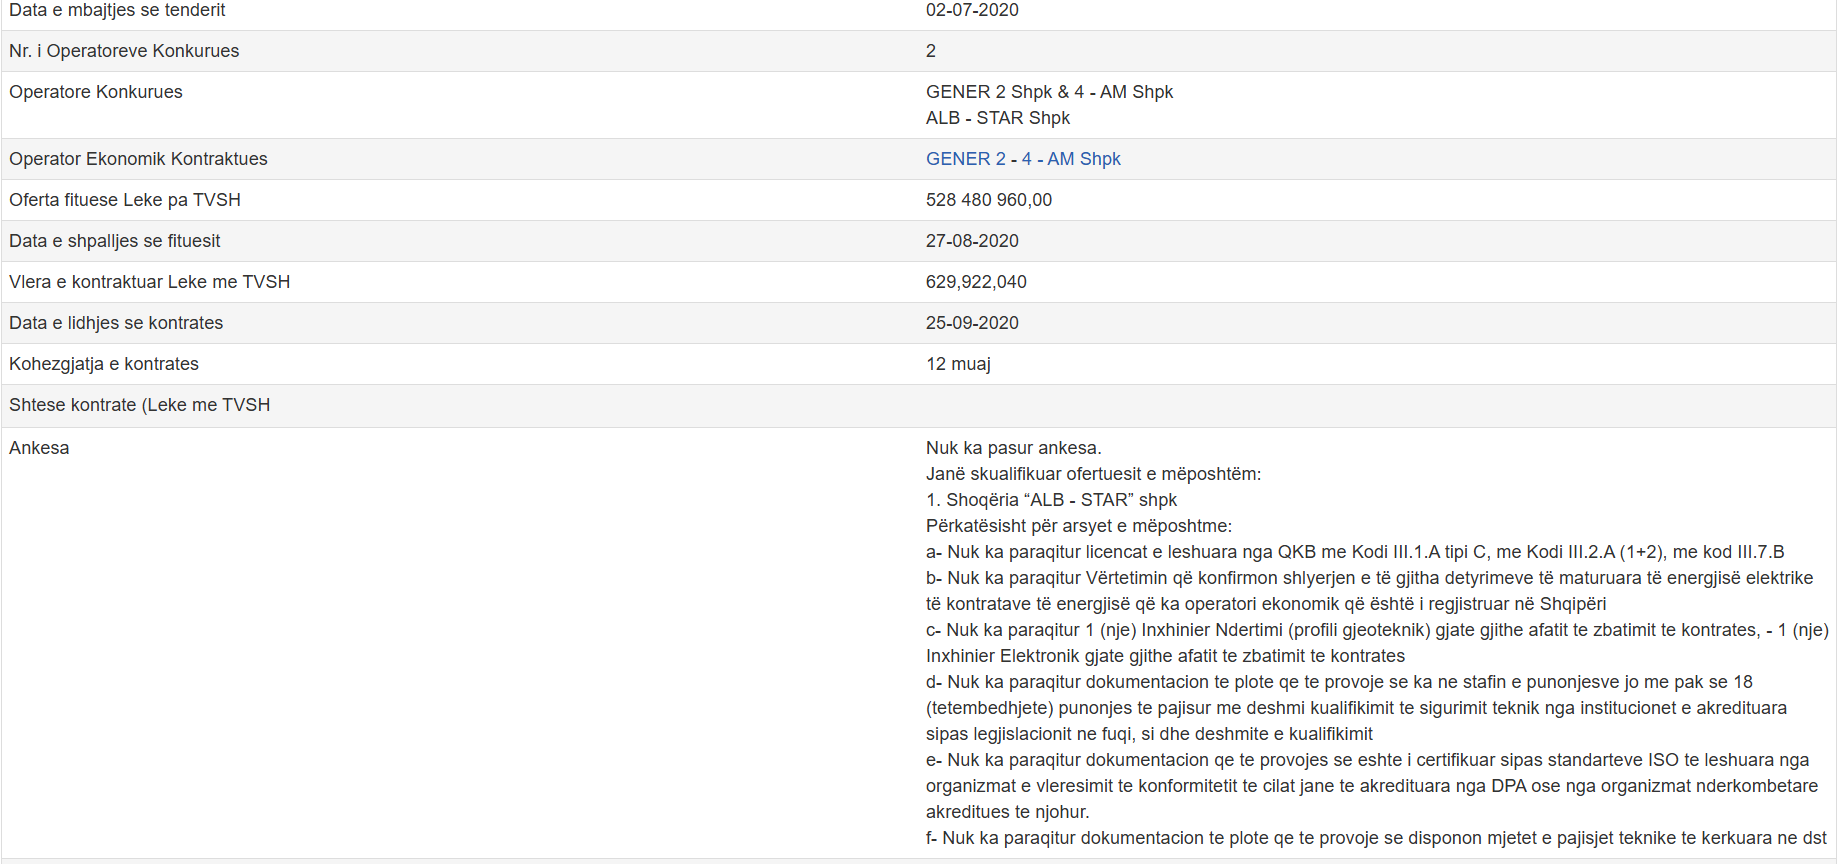The image size is (1844, 864).
Task: Click the Oferta fituese Leke pa TVSH label
Action: tap(125, 200)
